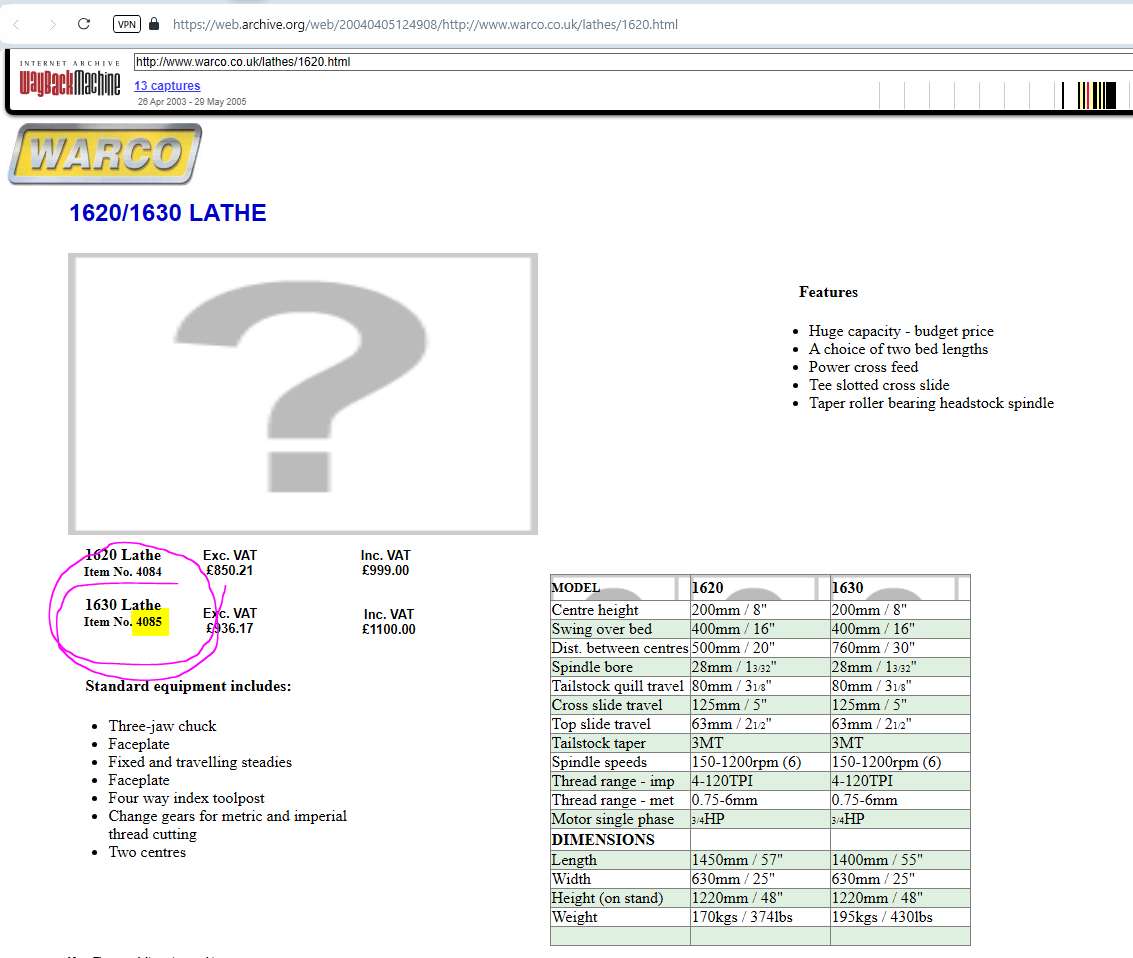Click 'Tailstock taper' row label

pos(599,743)
